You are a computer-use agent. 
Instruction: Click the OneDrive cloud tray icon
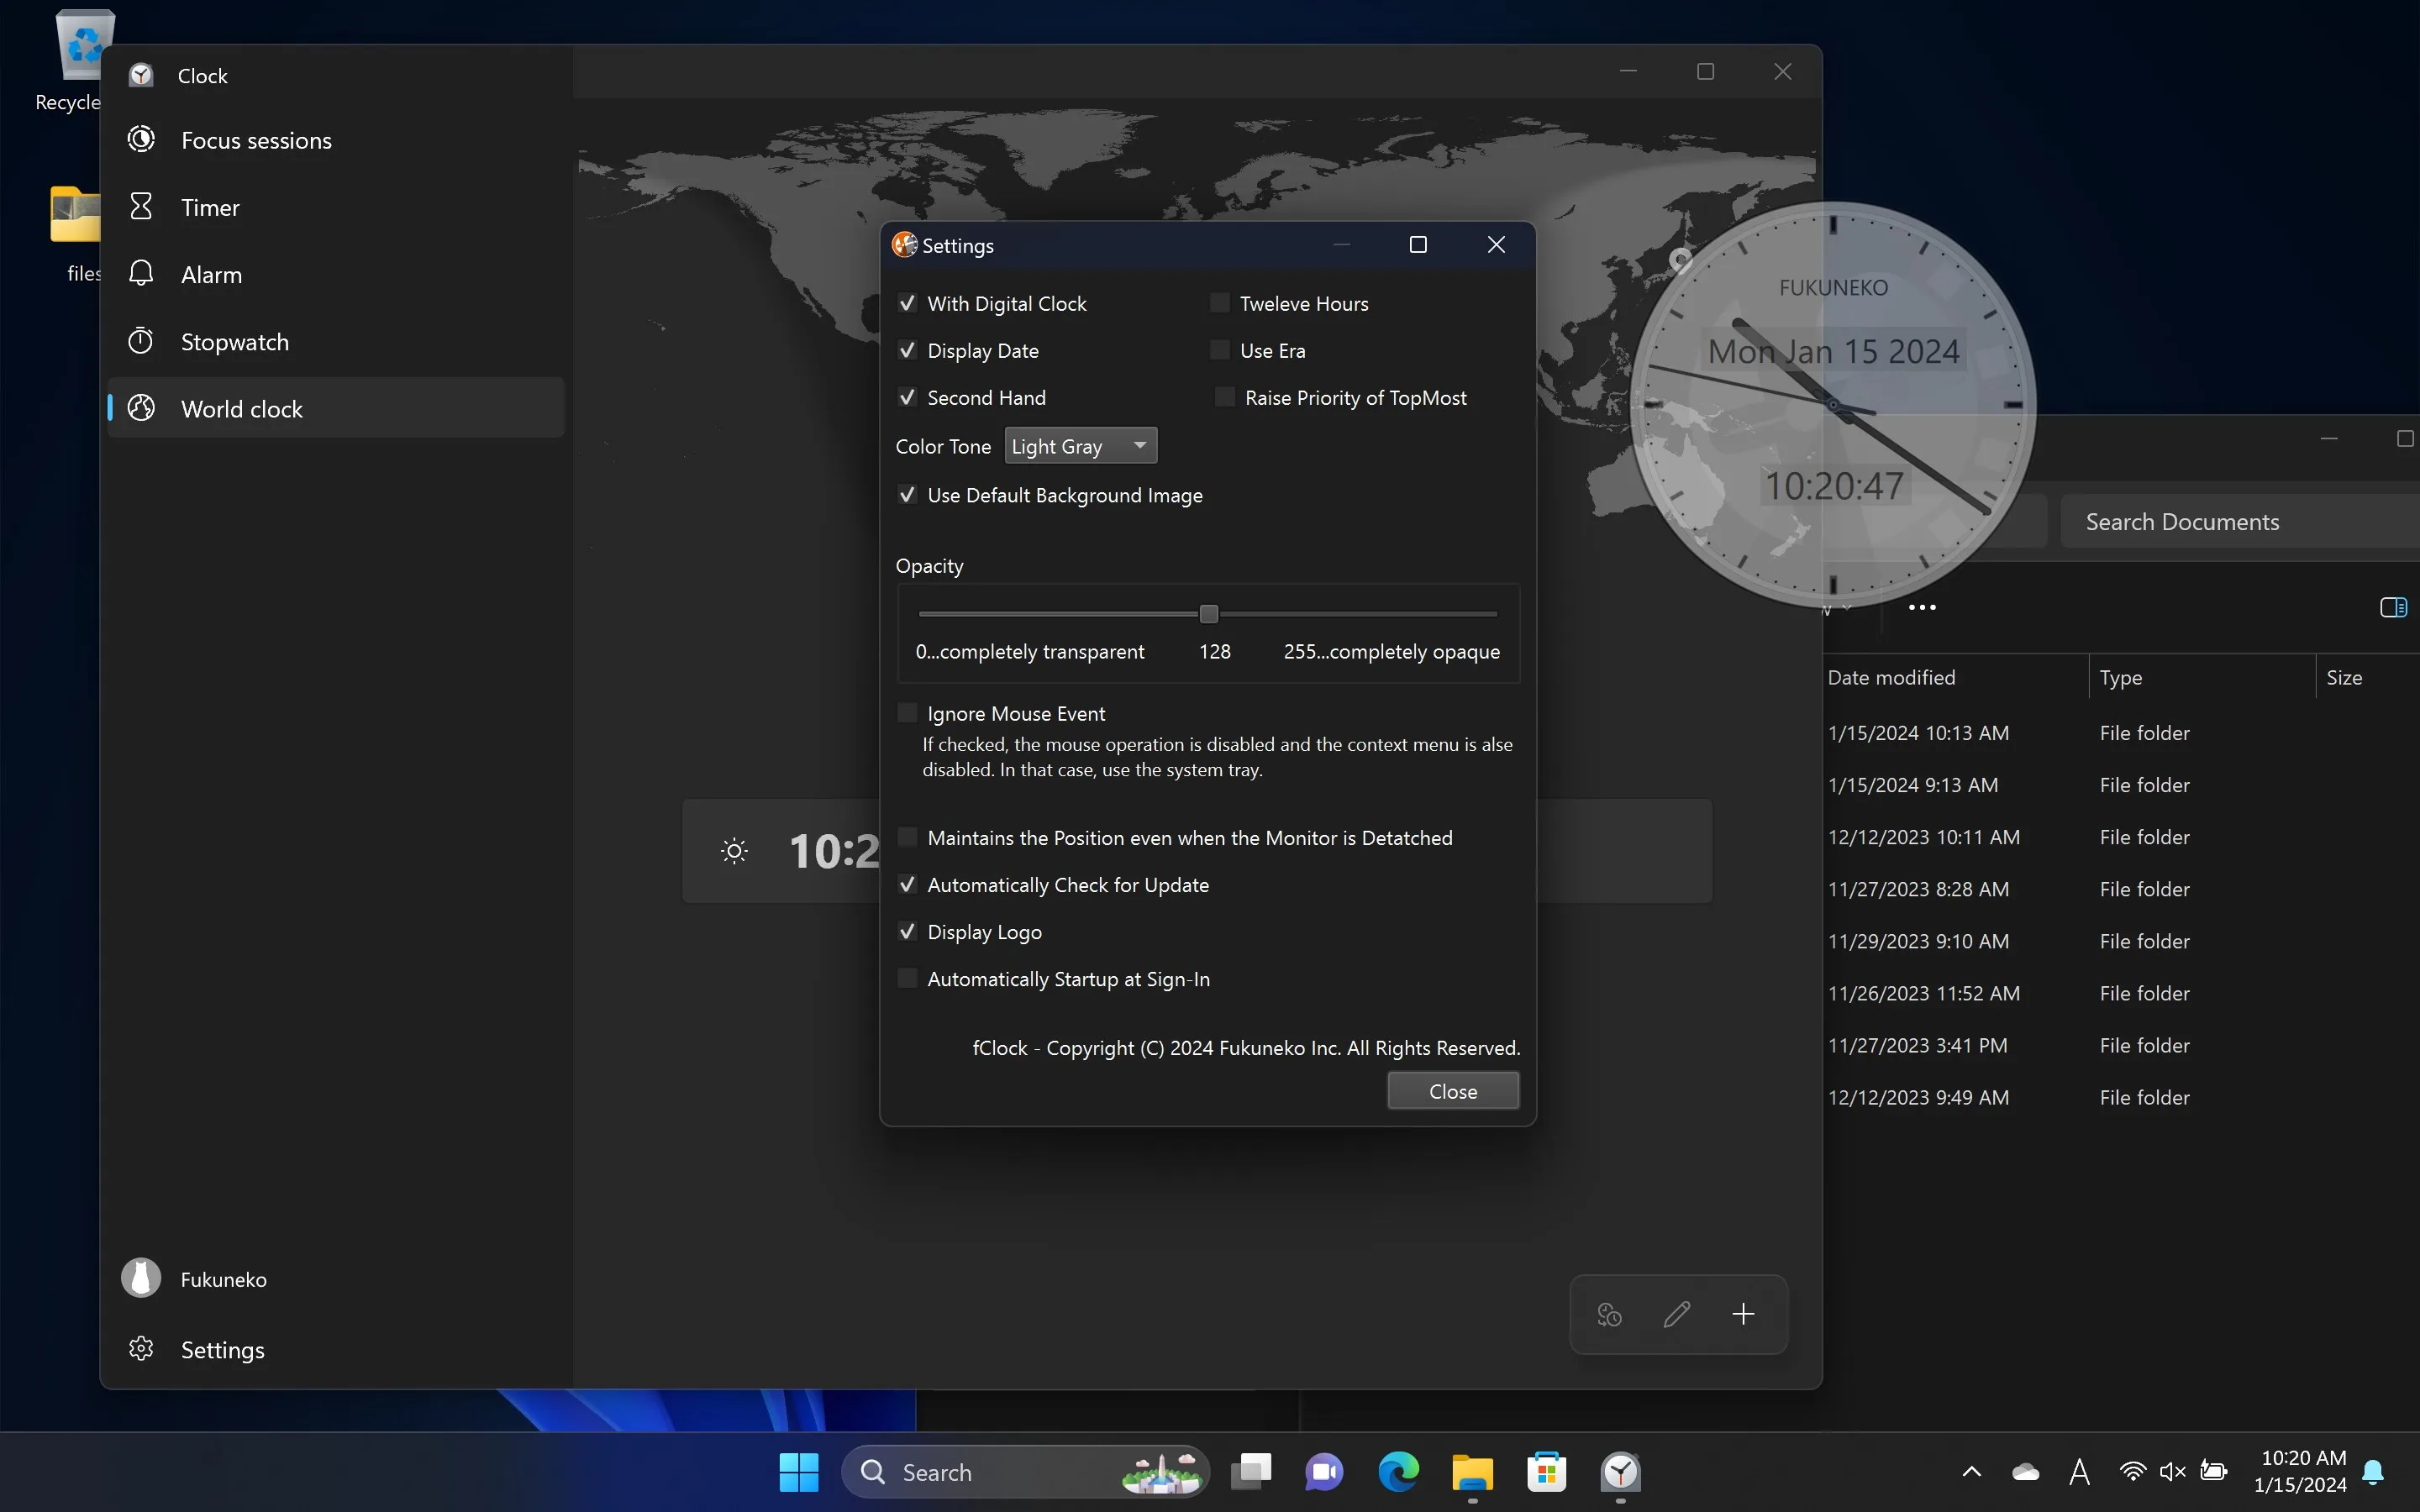[2026, 1472]
